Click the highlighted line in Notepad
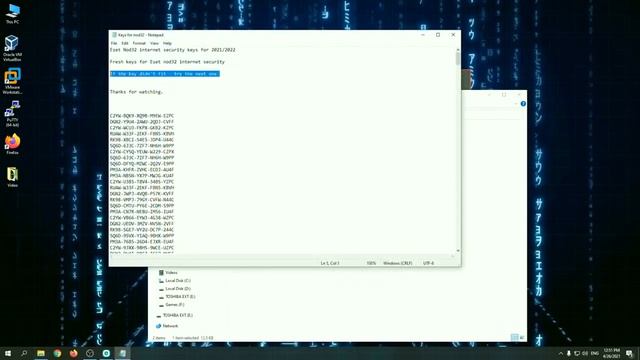 click(165, 74)
